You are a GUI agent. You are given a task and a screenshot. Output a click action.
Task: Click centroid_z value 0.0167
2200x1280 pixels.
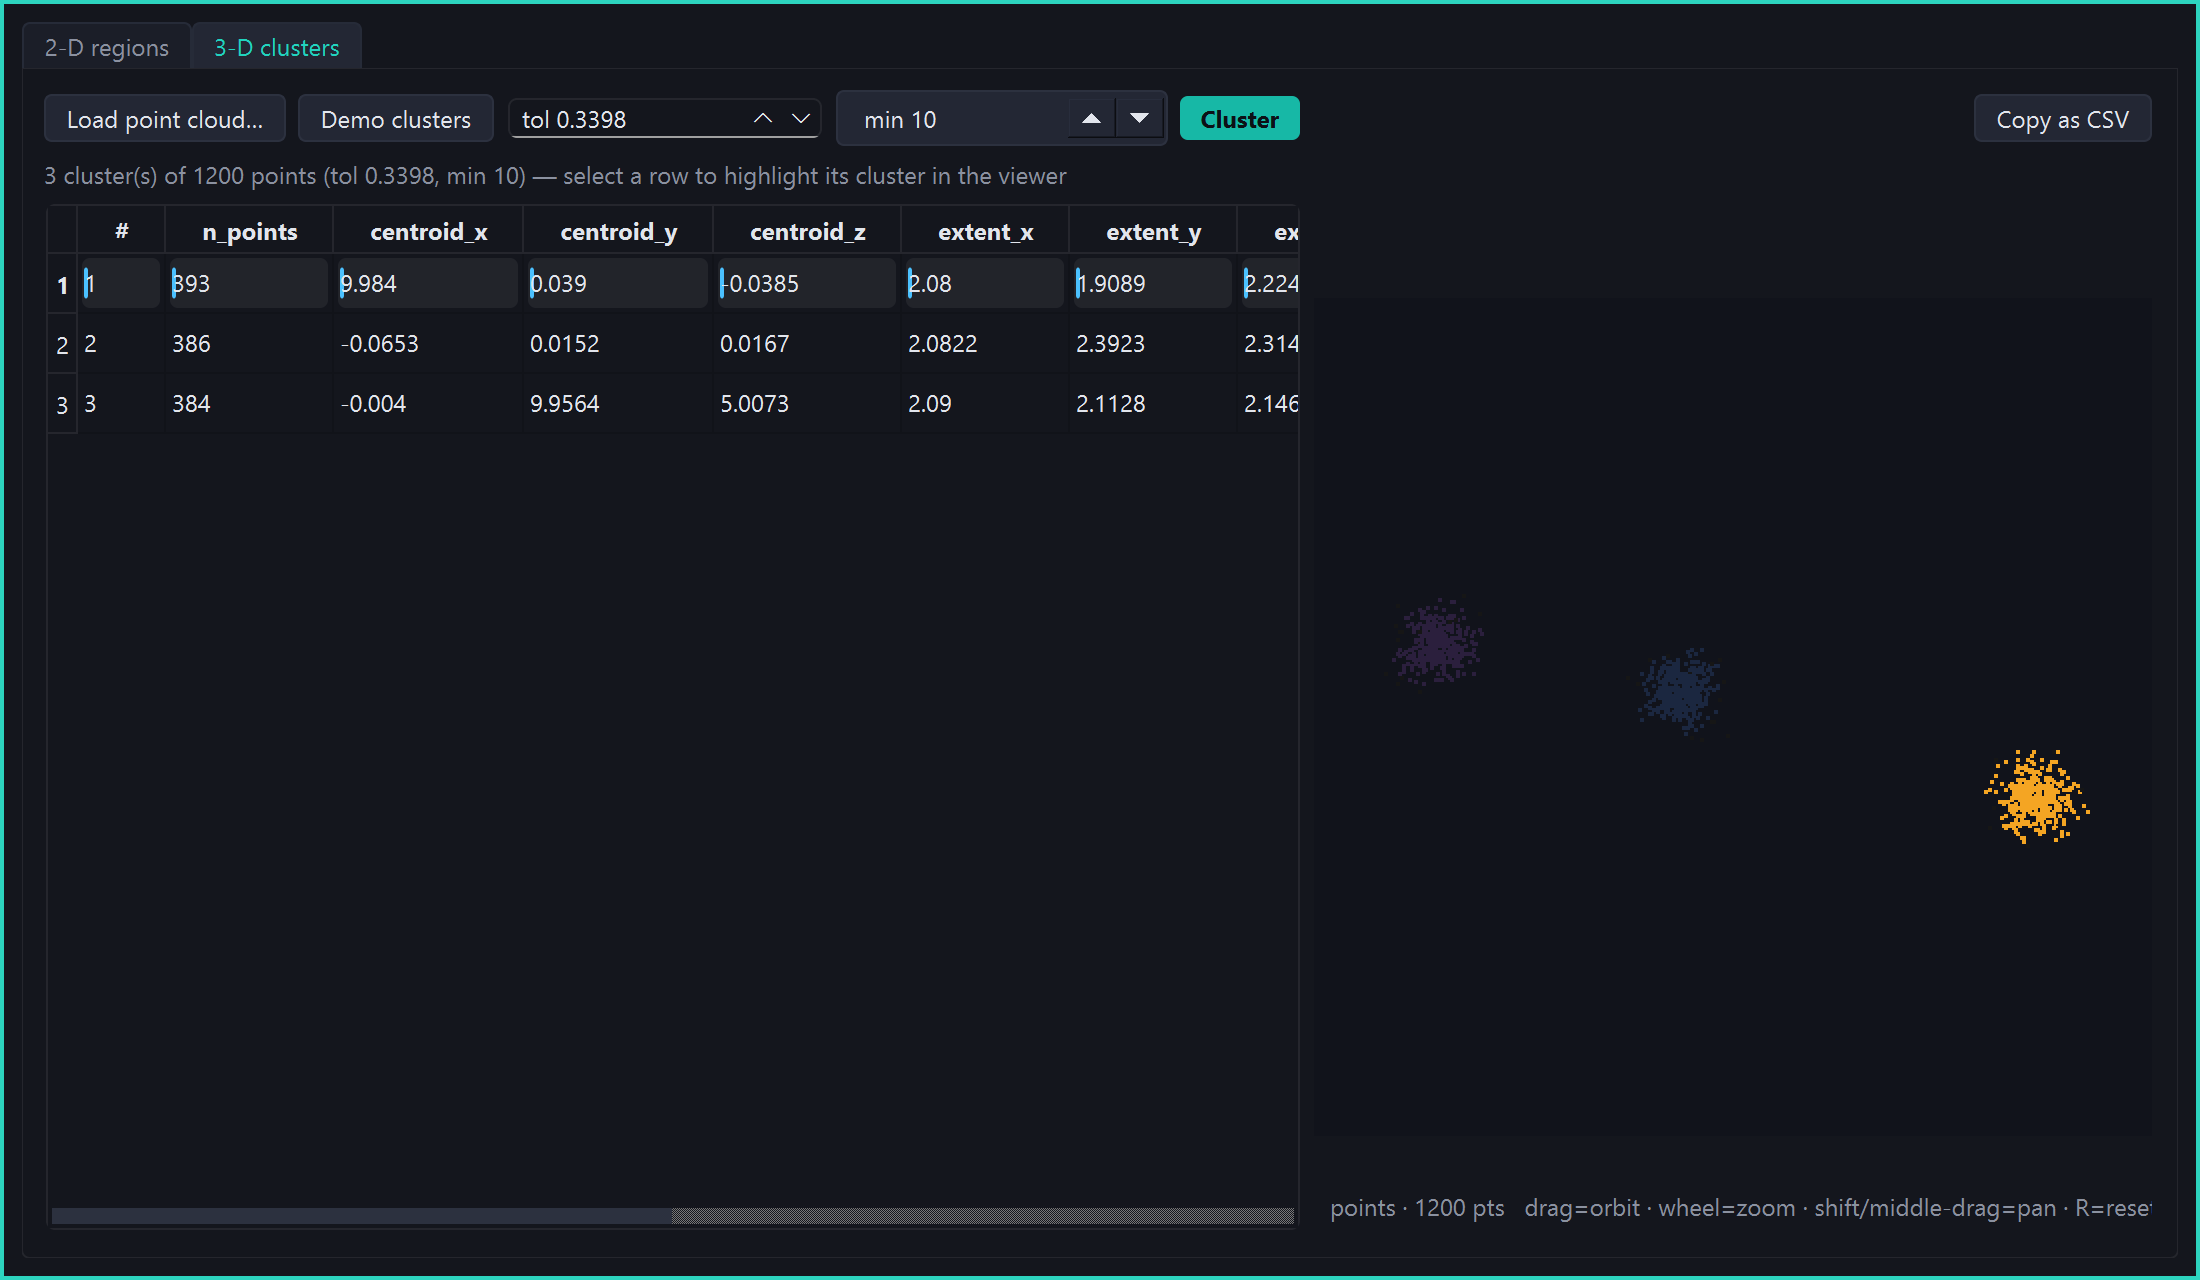pos(807,343)
